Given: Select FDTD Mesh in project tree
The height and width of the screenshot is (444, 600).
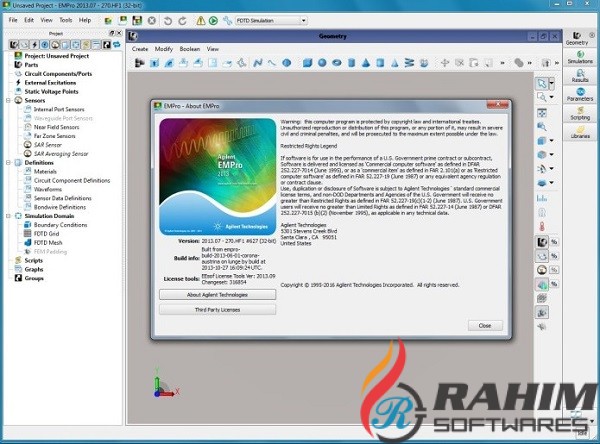Looking at the screenshot, I should tap(48, 243).
